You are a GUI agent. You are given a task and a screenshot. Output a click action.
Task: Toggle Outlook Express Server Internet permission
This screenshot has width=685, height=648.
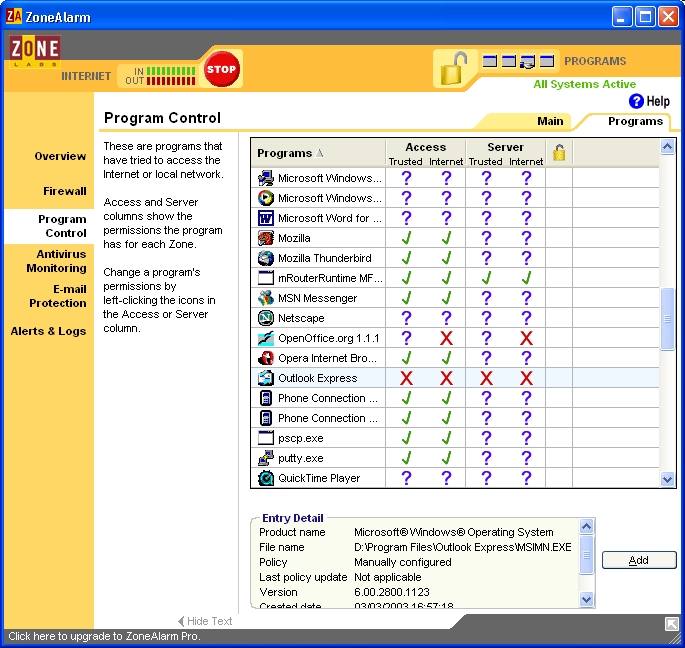526,378
